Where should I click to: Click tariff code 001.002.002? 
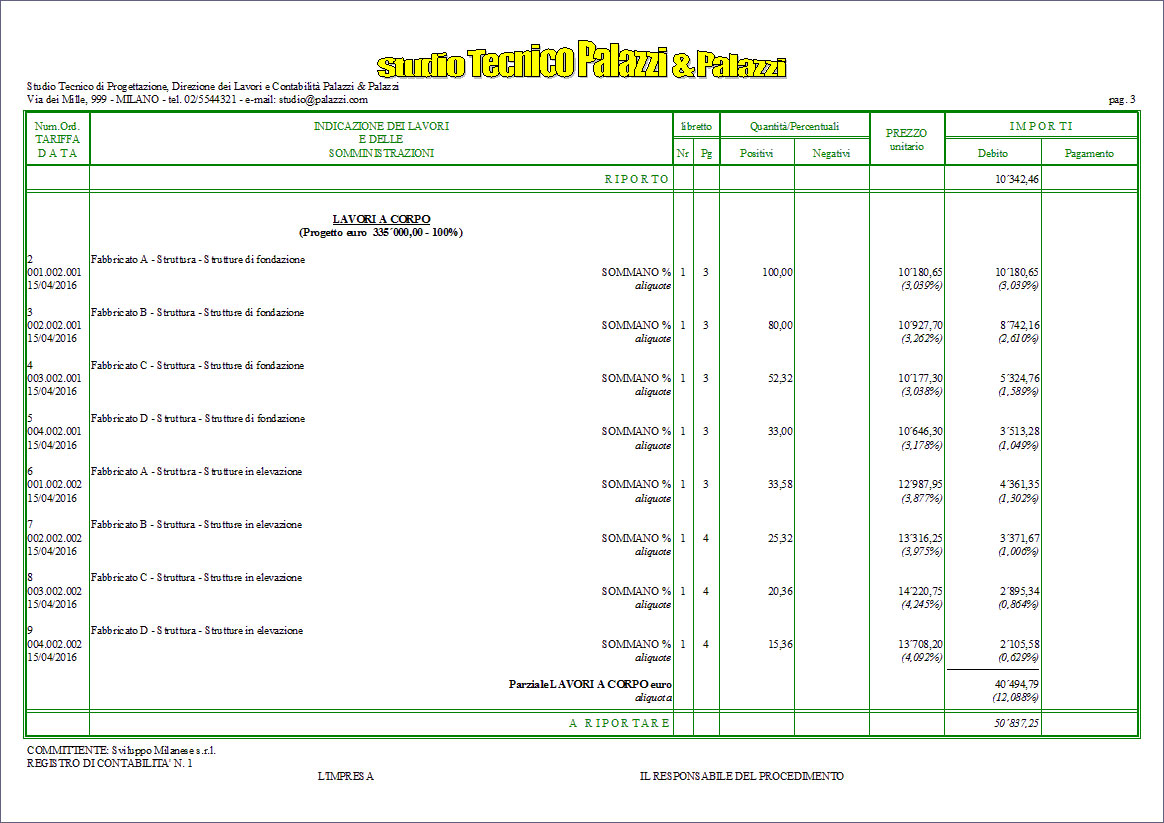[54, 485]
